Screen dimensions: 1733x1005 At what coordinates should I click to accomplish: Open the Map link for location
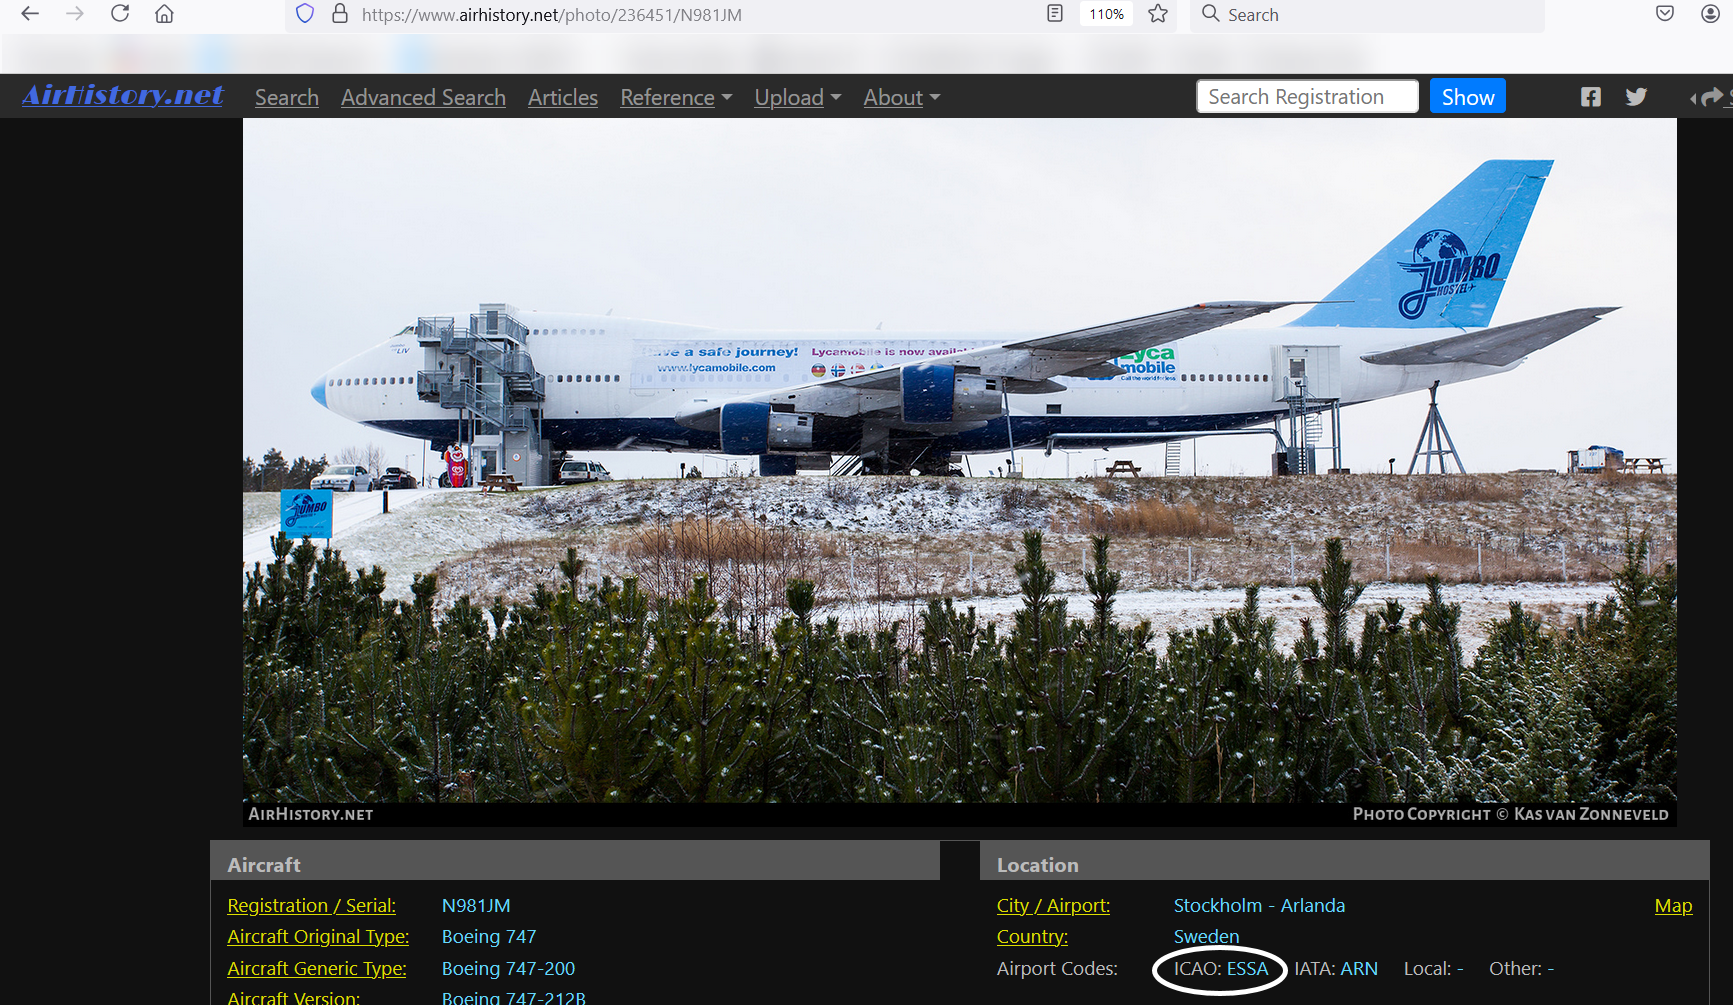1673,906
